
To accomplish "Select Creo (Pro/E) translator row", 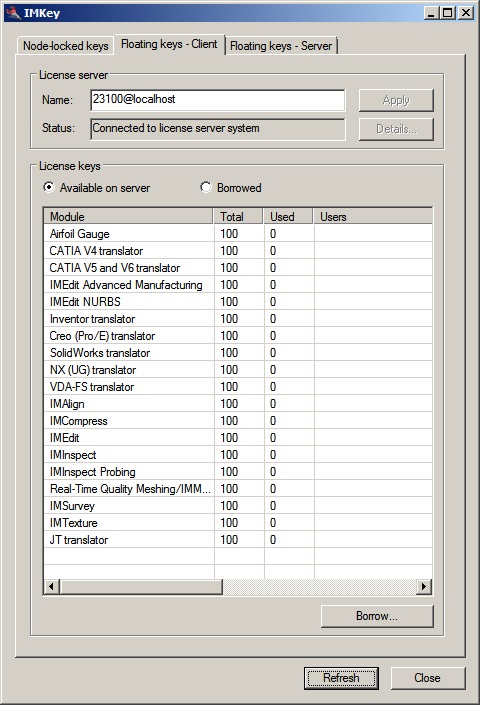I will point(238,336).
